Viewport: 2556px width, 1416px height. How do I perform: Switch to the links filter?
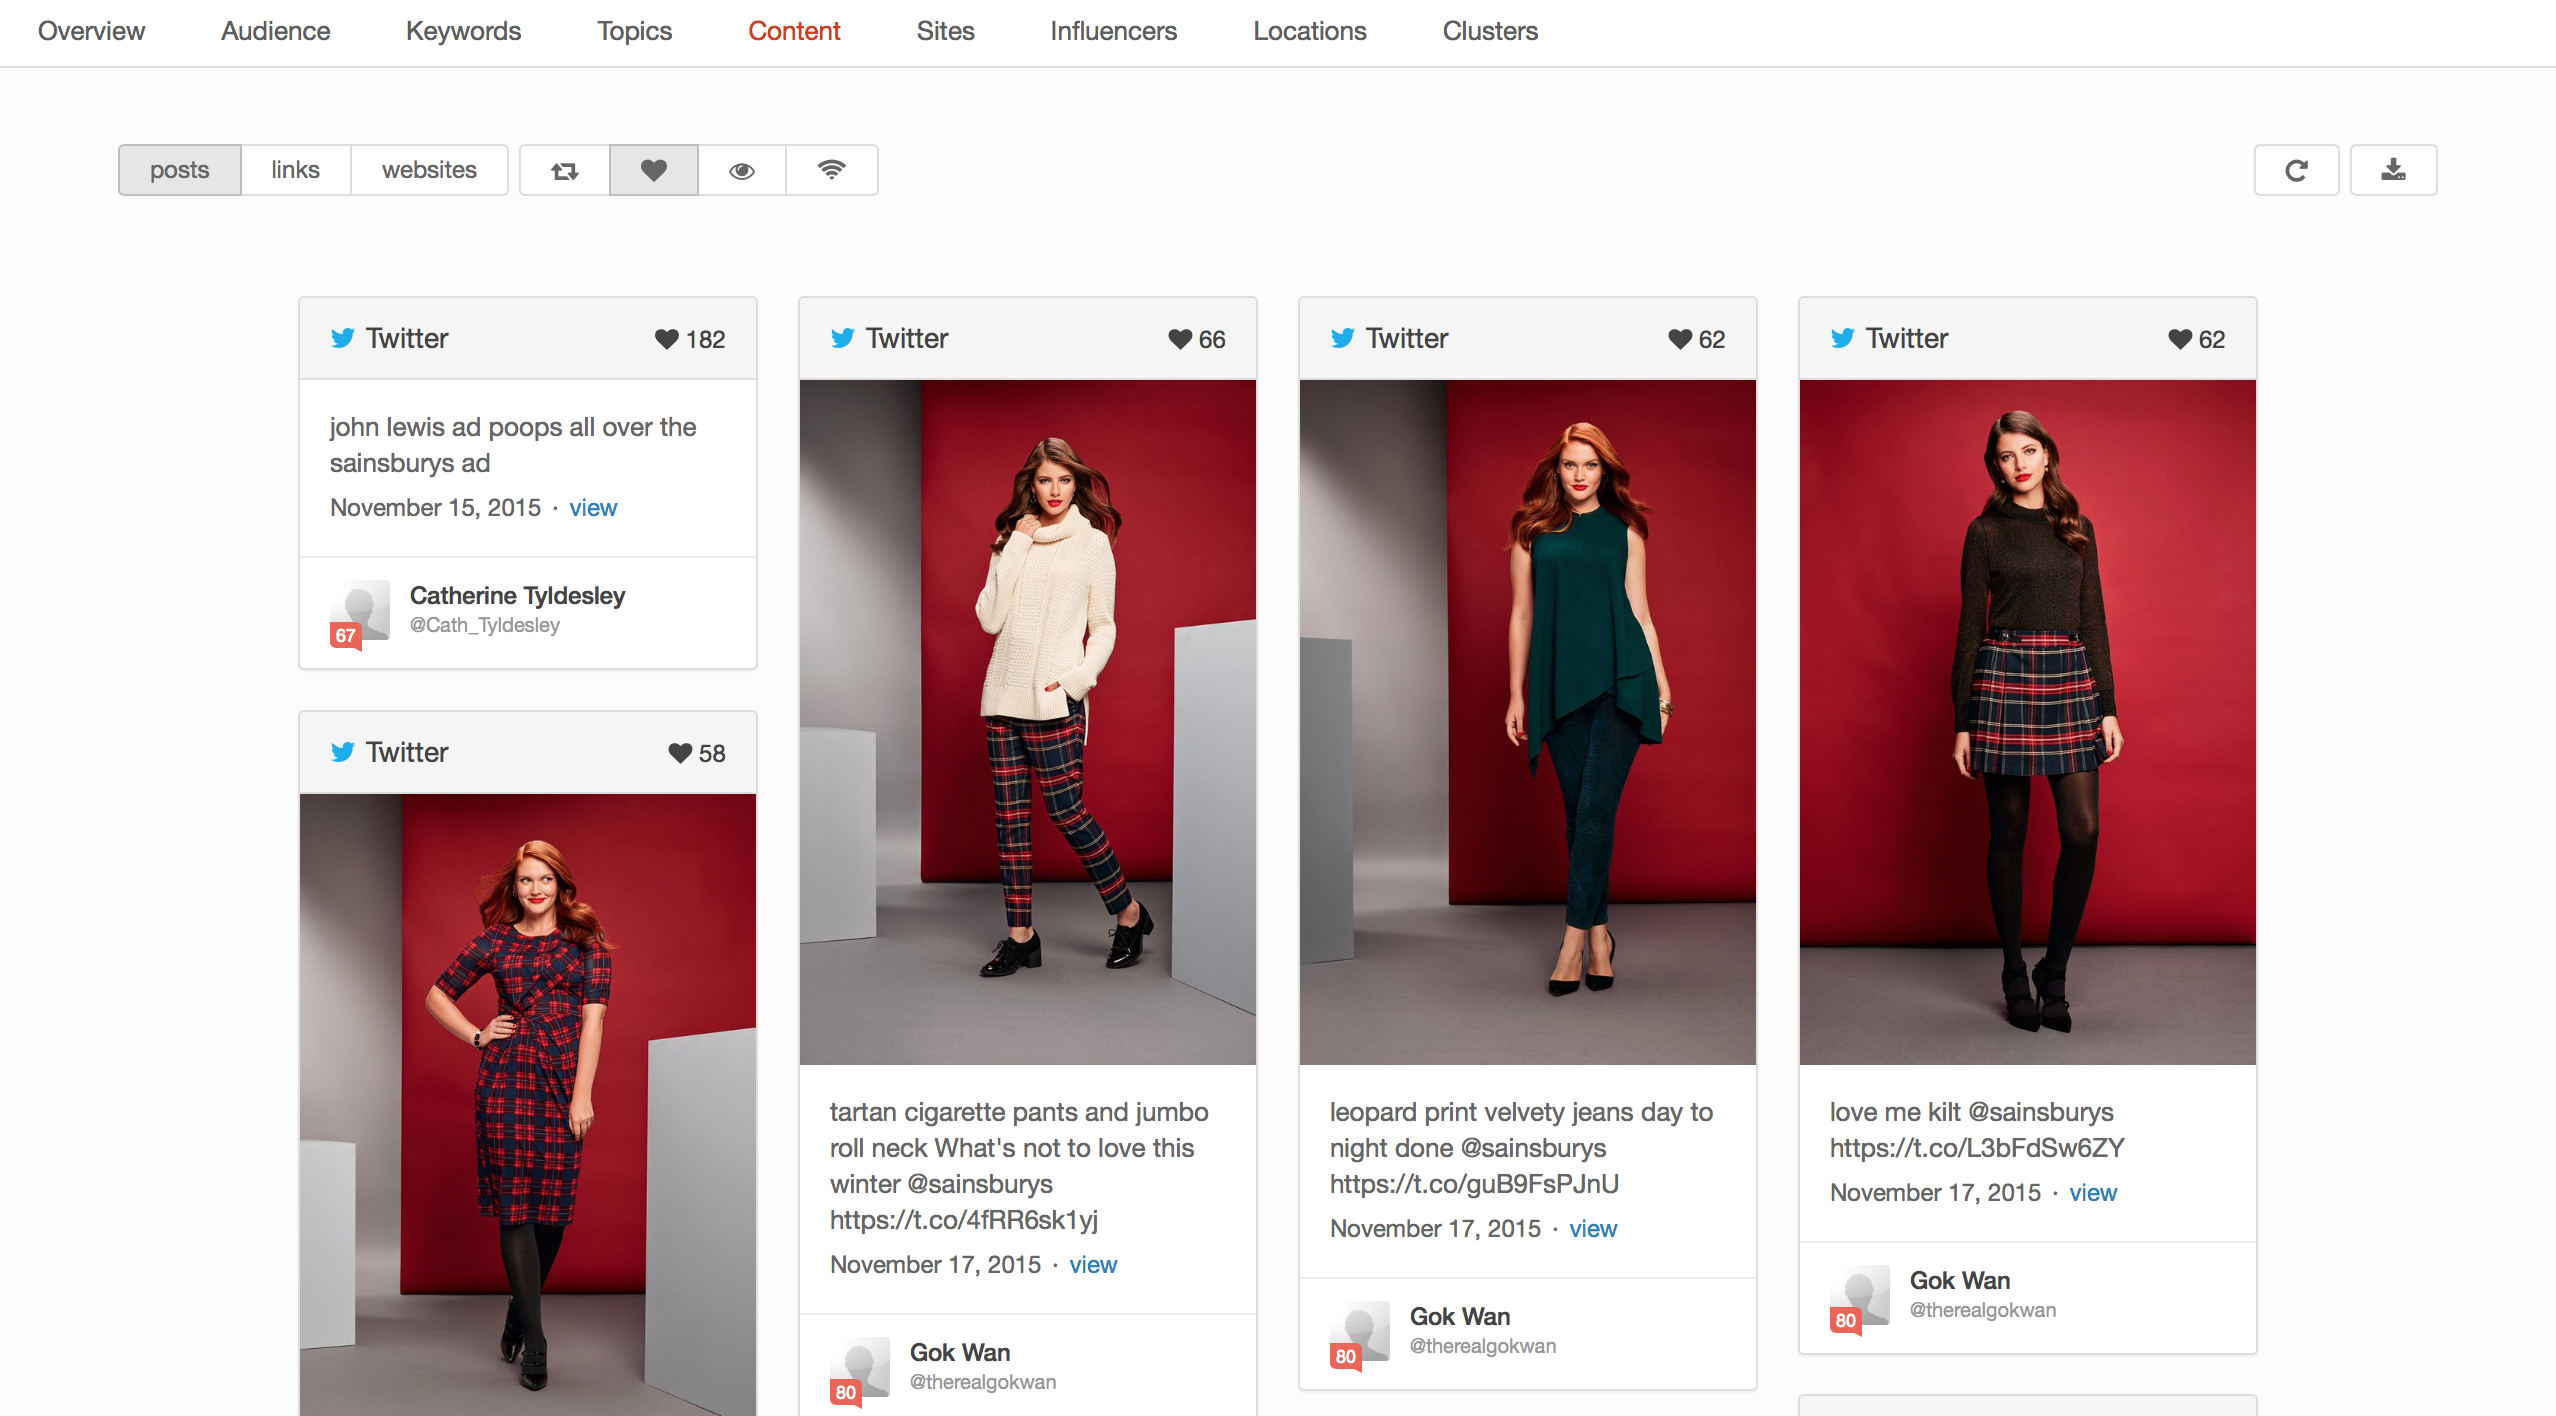(295, 170)
